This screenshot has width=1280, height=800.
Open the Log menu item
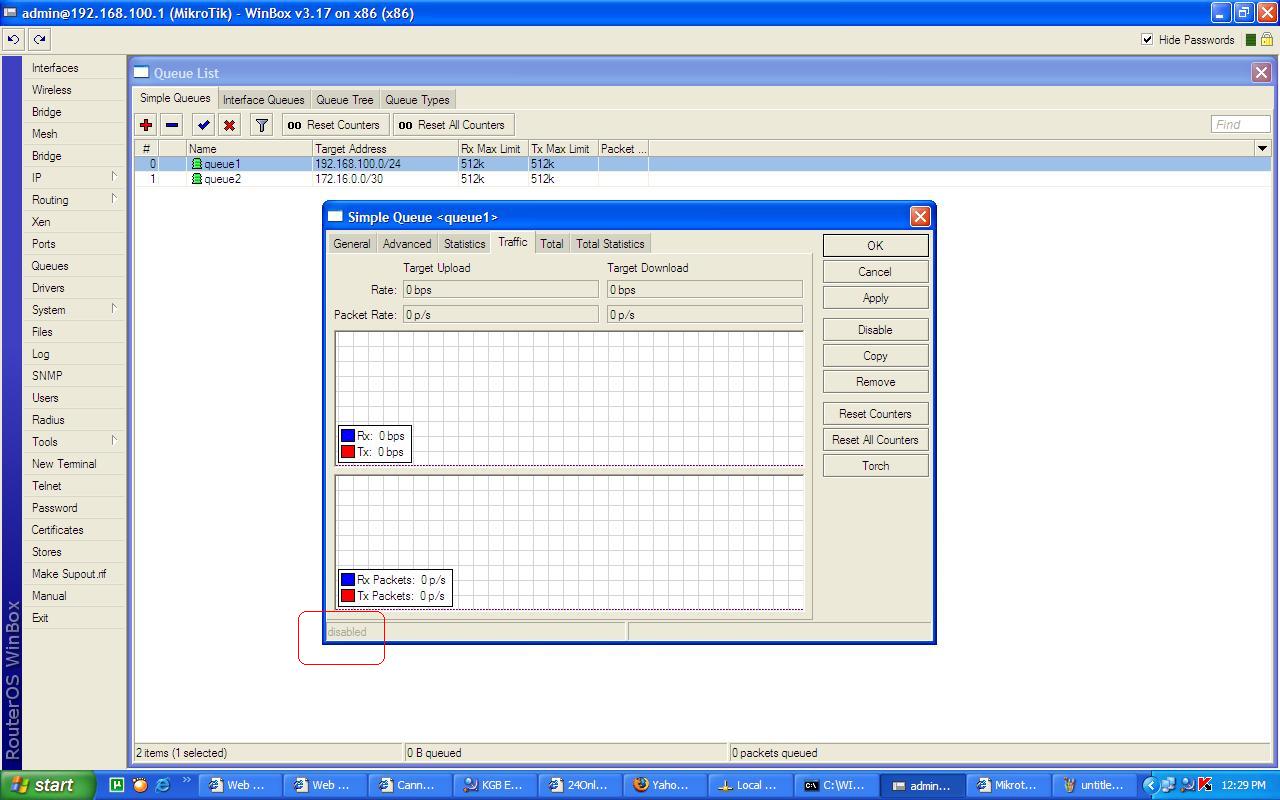pyautogui.click(x=40, y=354)
